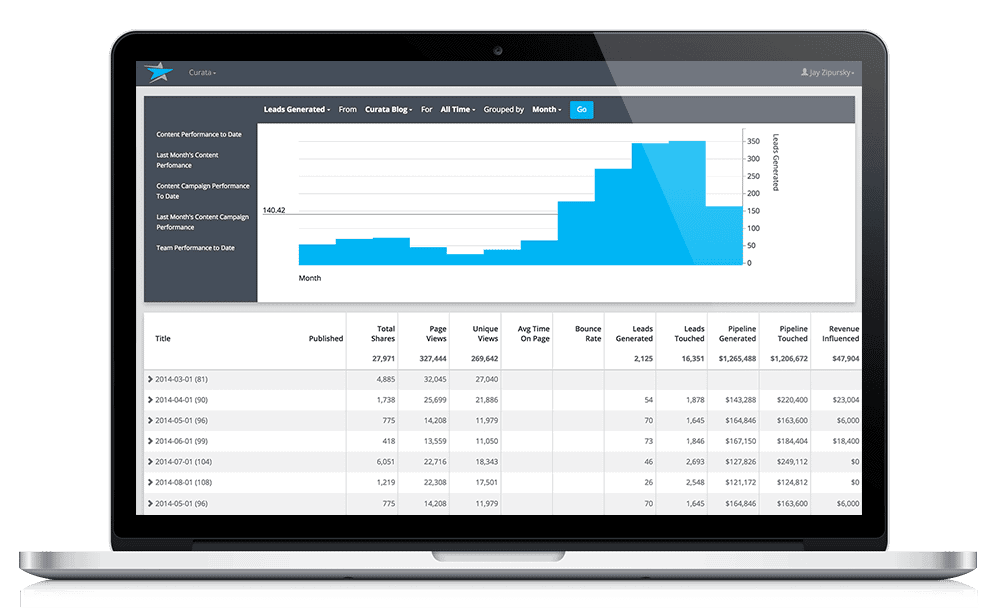Click the tallest bar in the chart
1000x612 pixels.
(687, 202)
